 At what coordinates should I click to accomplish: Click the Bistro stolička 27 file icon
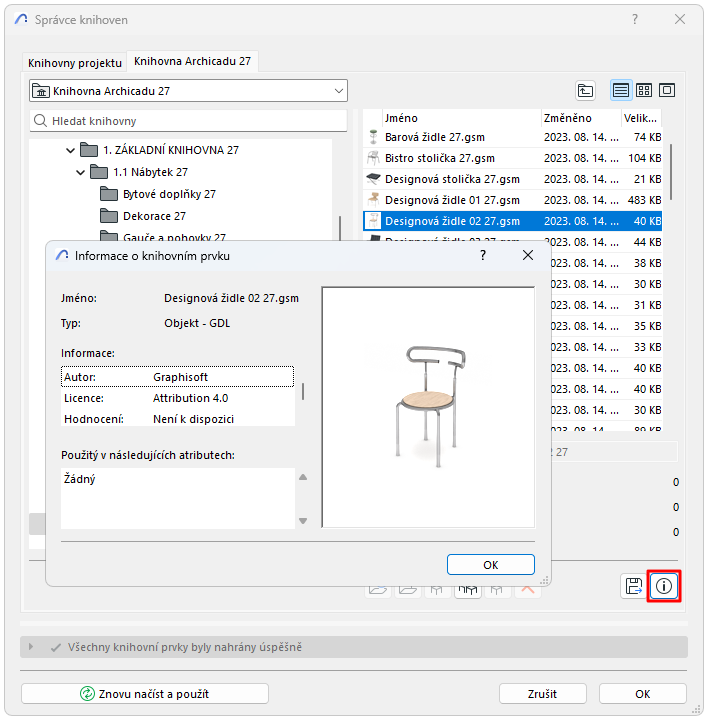click(373, 158)
